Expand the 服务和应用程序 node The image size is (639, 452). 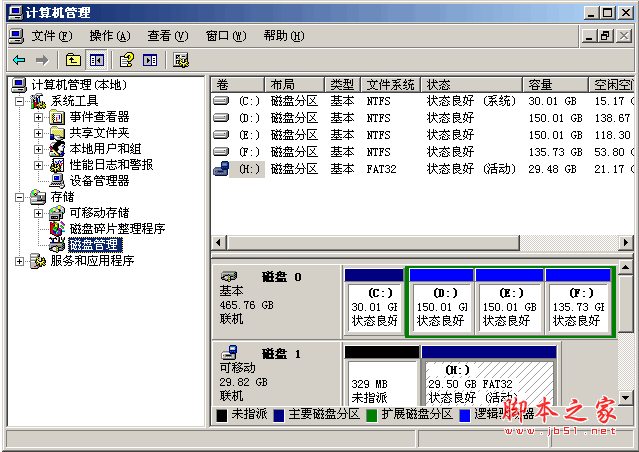coord(19,261)
